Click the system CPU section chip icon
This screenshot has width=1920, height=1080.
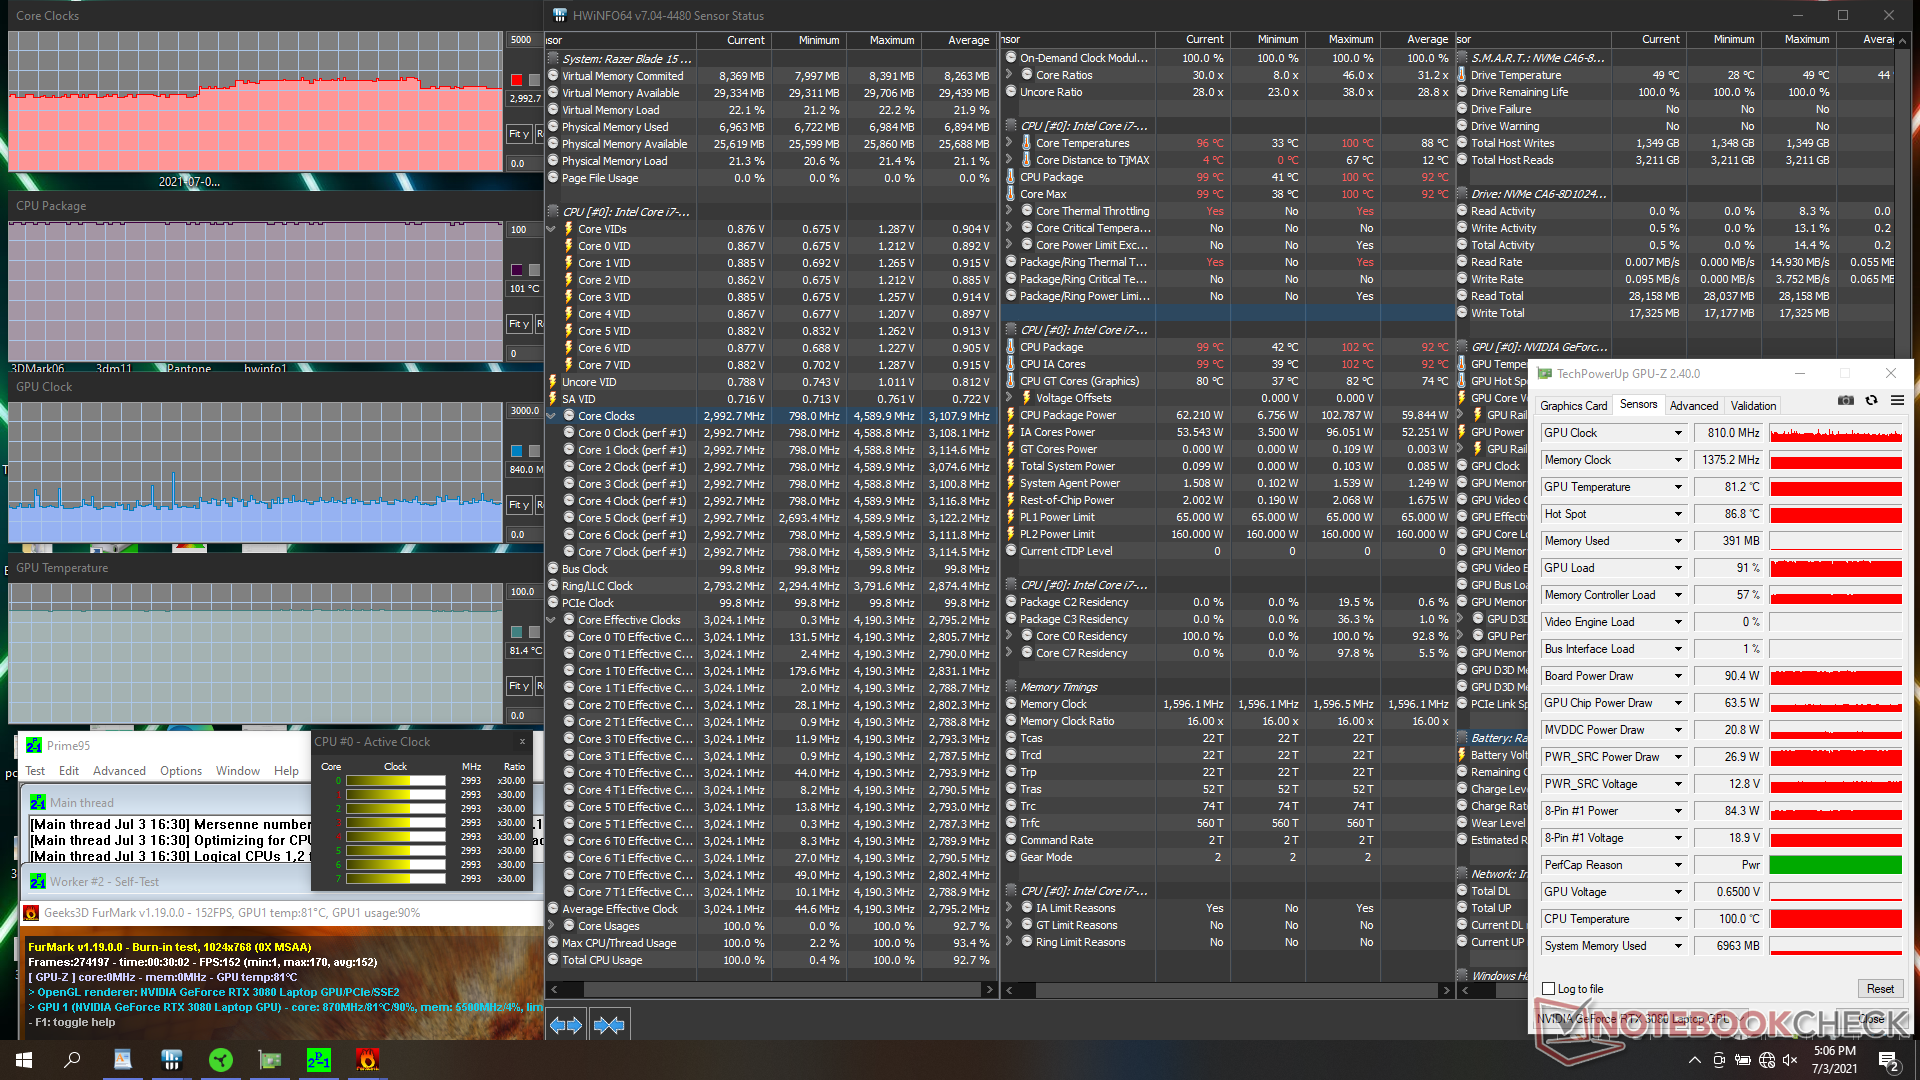click(x=553, y=212)
